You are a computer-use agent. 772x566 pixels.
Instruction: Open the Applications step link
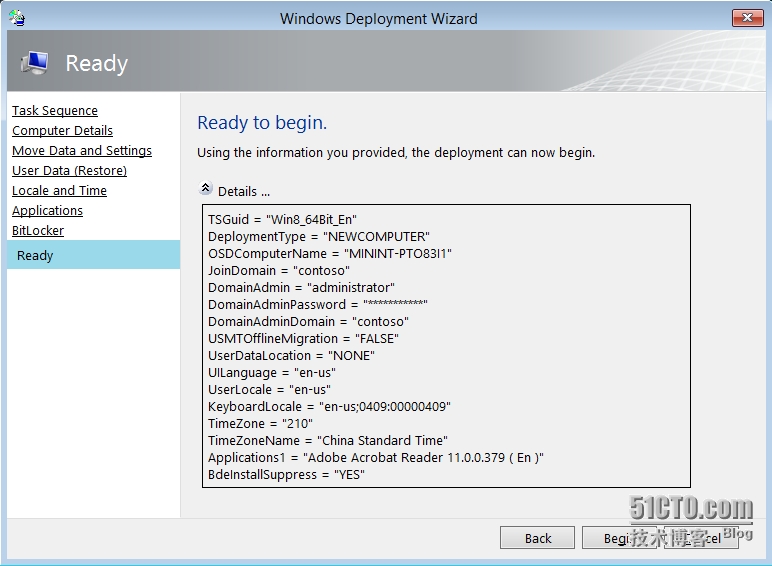(x=47, y=211)
